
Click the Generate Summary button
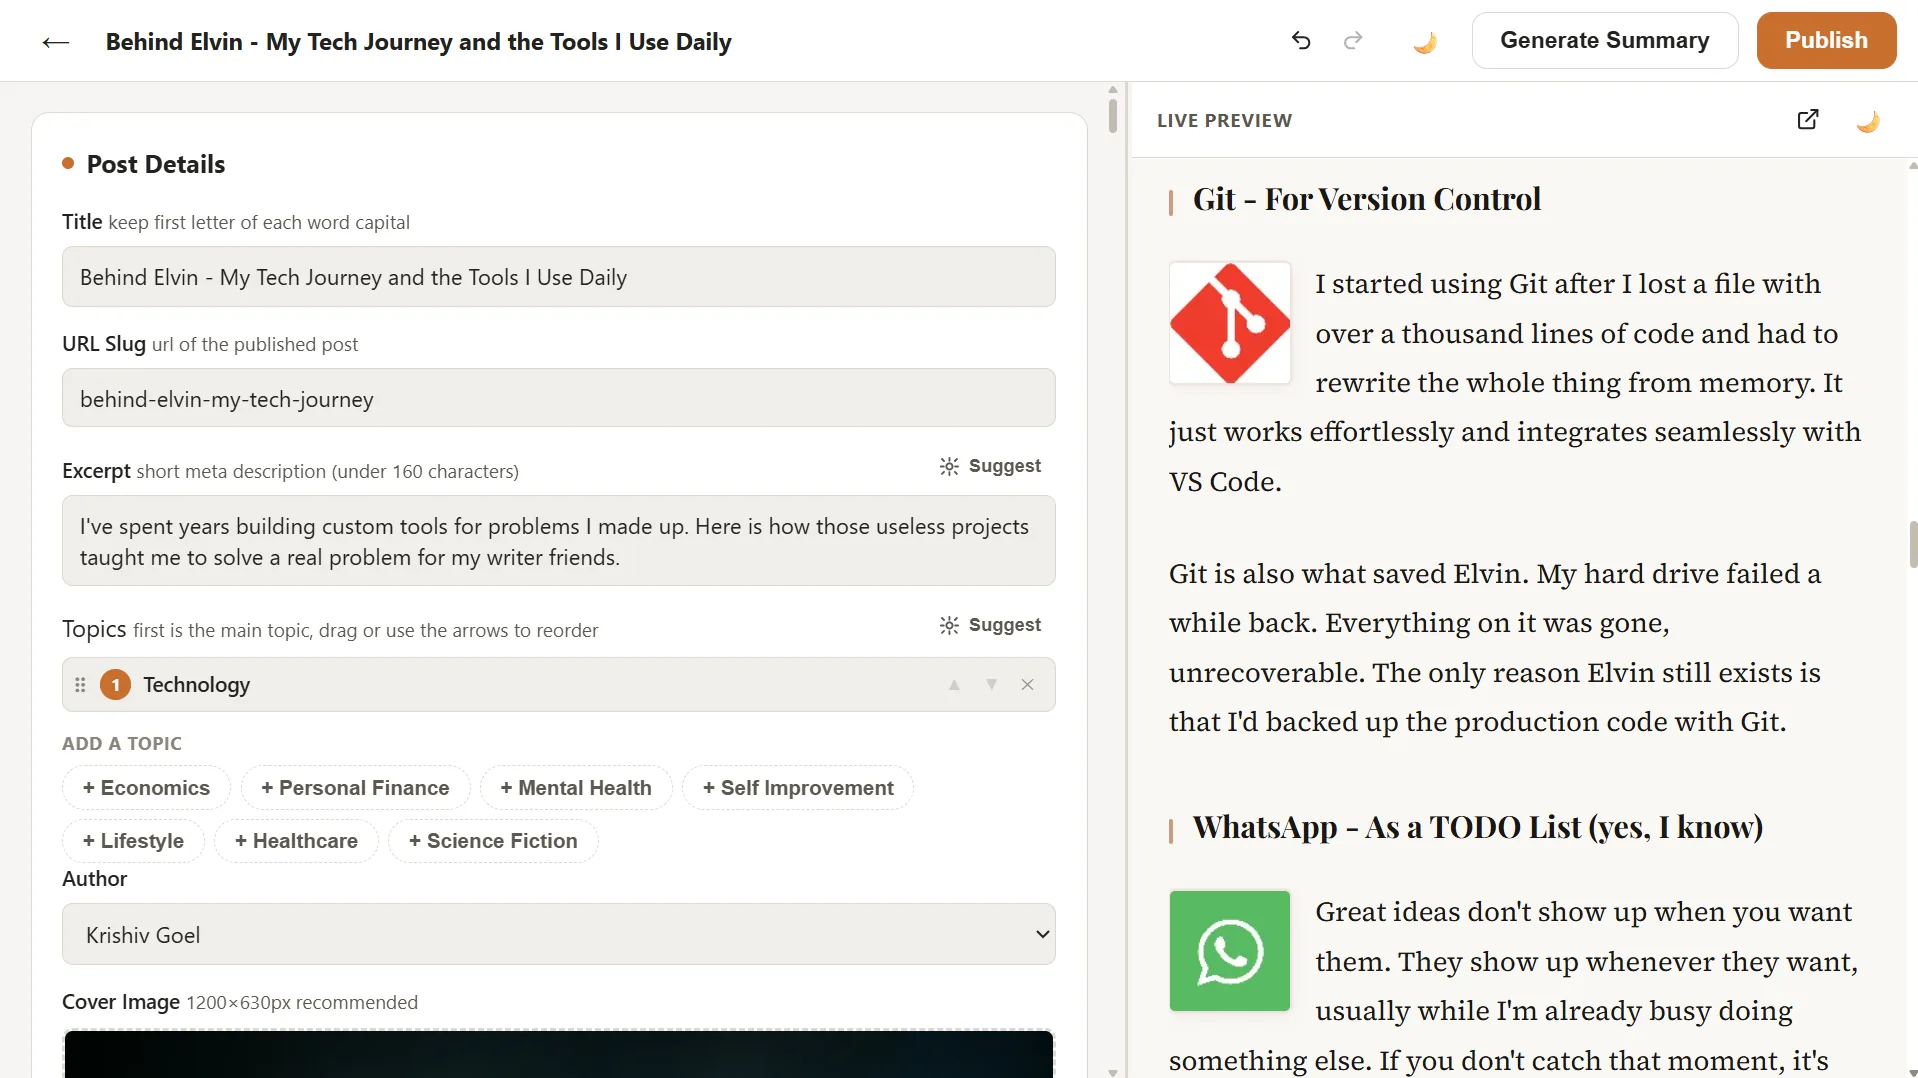click(1605, 40)
